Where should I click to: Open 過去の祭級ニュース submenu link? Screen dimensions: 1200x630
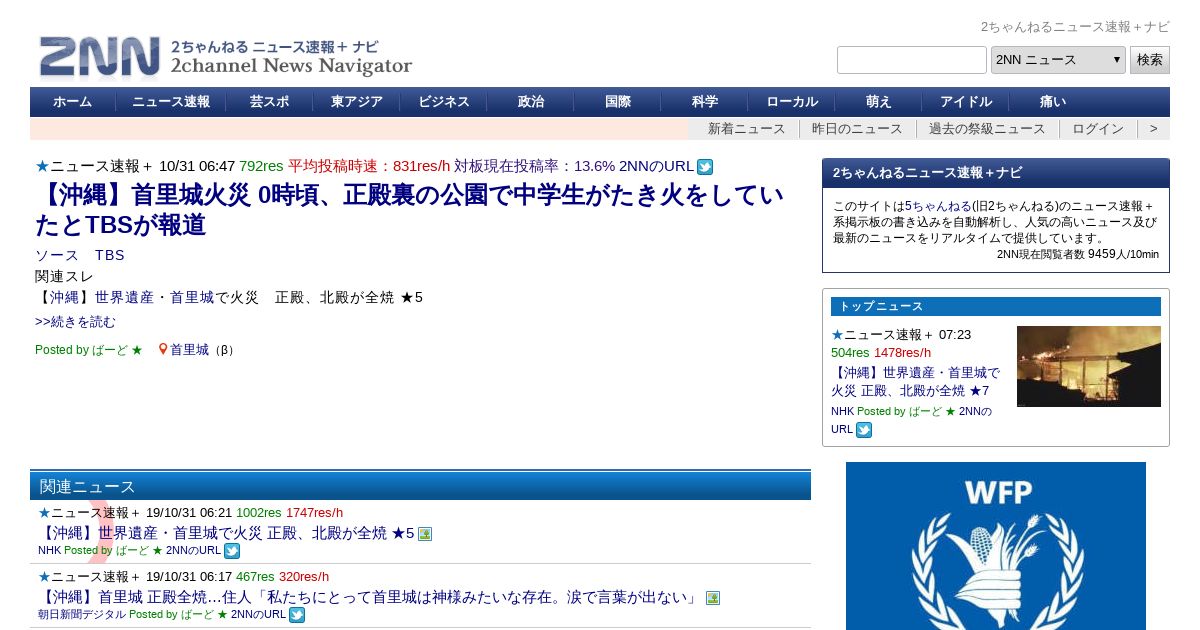(x=987, y=129)
